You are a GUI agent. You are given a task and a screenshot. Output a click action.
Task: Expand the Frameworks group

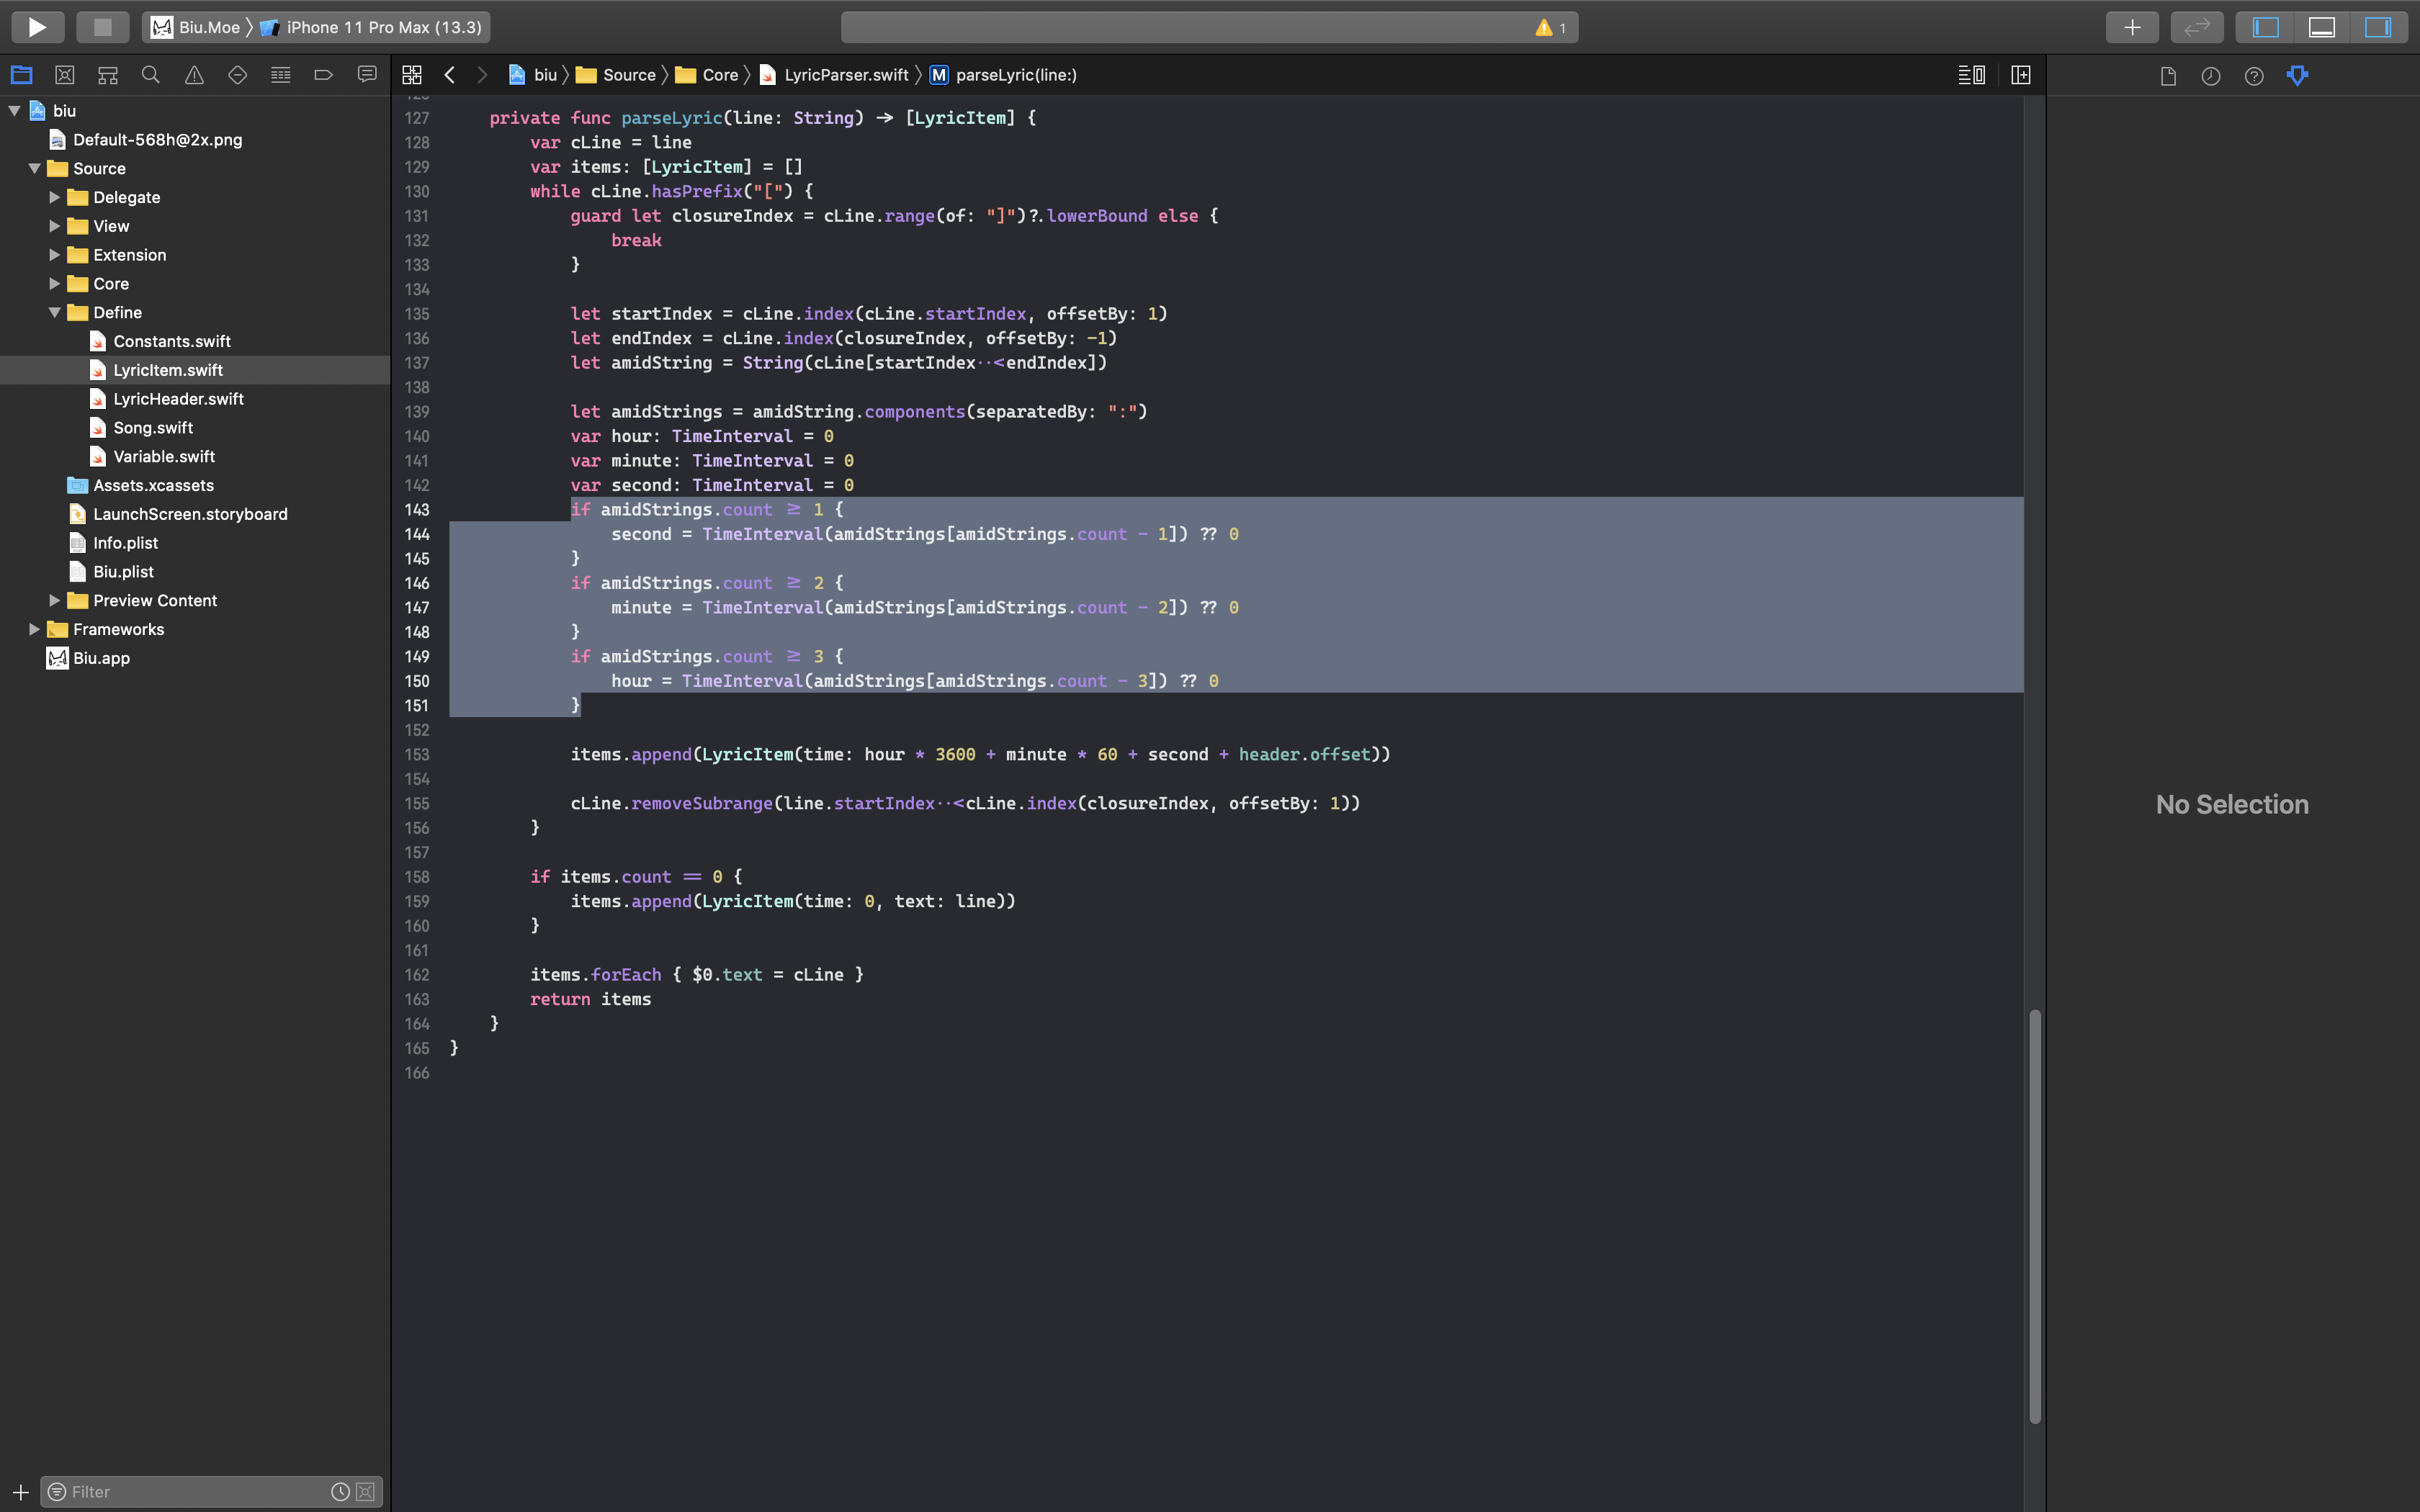pos(34,629)
